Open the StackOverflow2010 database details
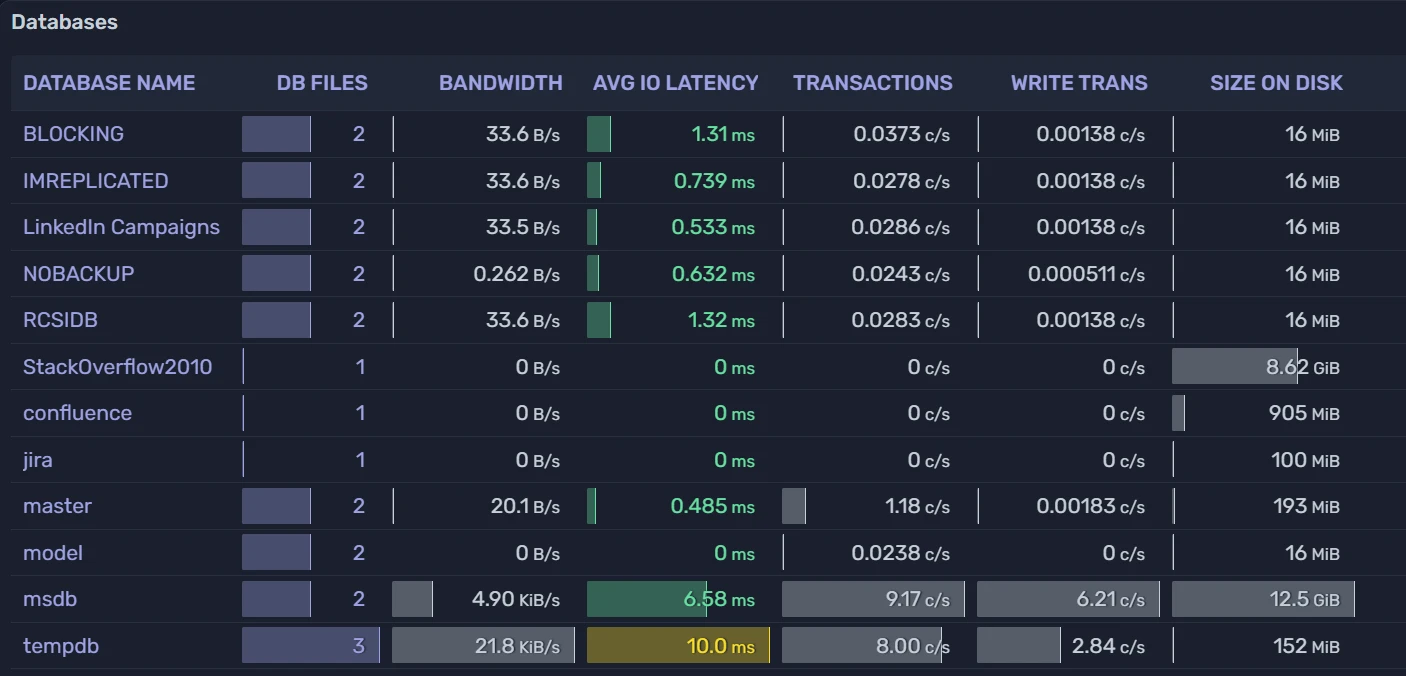This screenshot has width=1406, height=676. pyautogui.click(x=117, y=366)
